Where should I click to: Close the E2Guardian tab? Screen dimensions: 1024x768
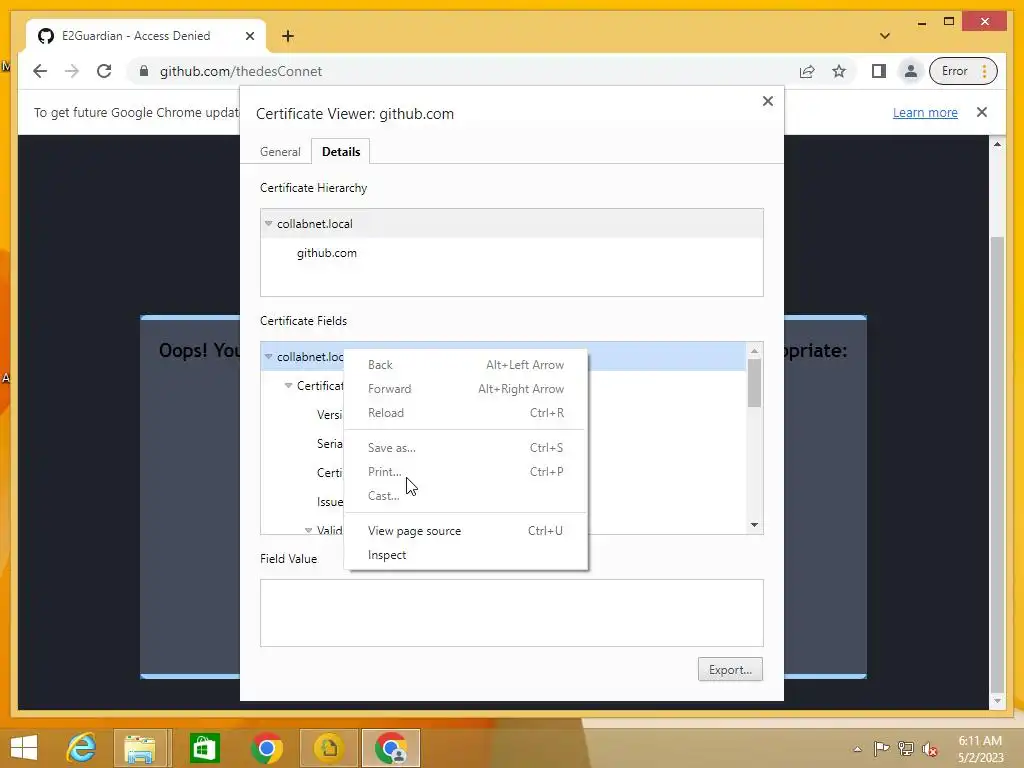[249, 36]
